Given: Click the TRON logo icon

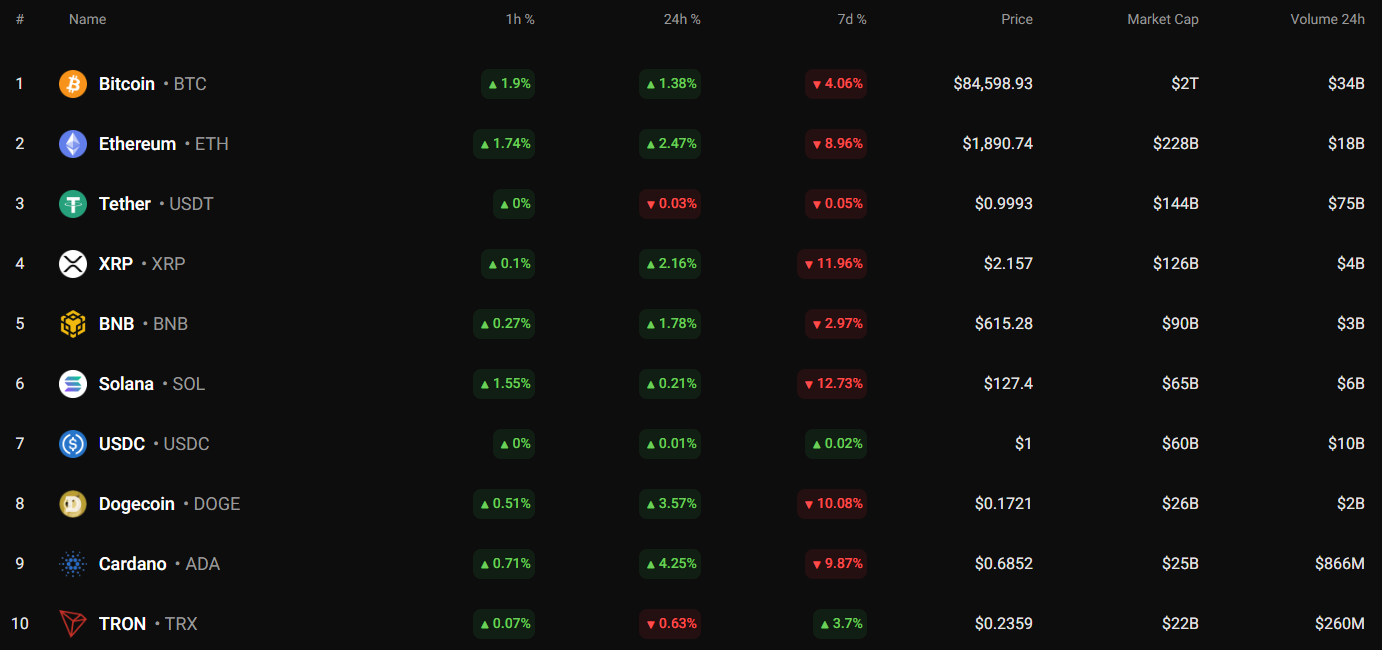Looking at the screenshot, I should [x=73, y=624].
